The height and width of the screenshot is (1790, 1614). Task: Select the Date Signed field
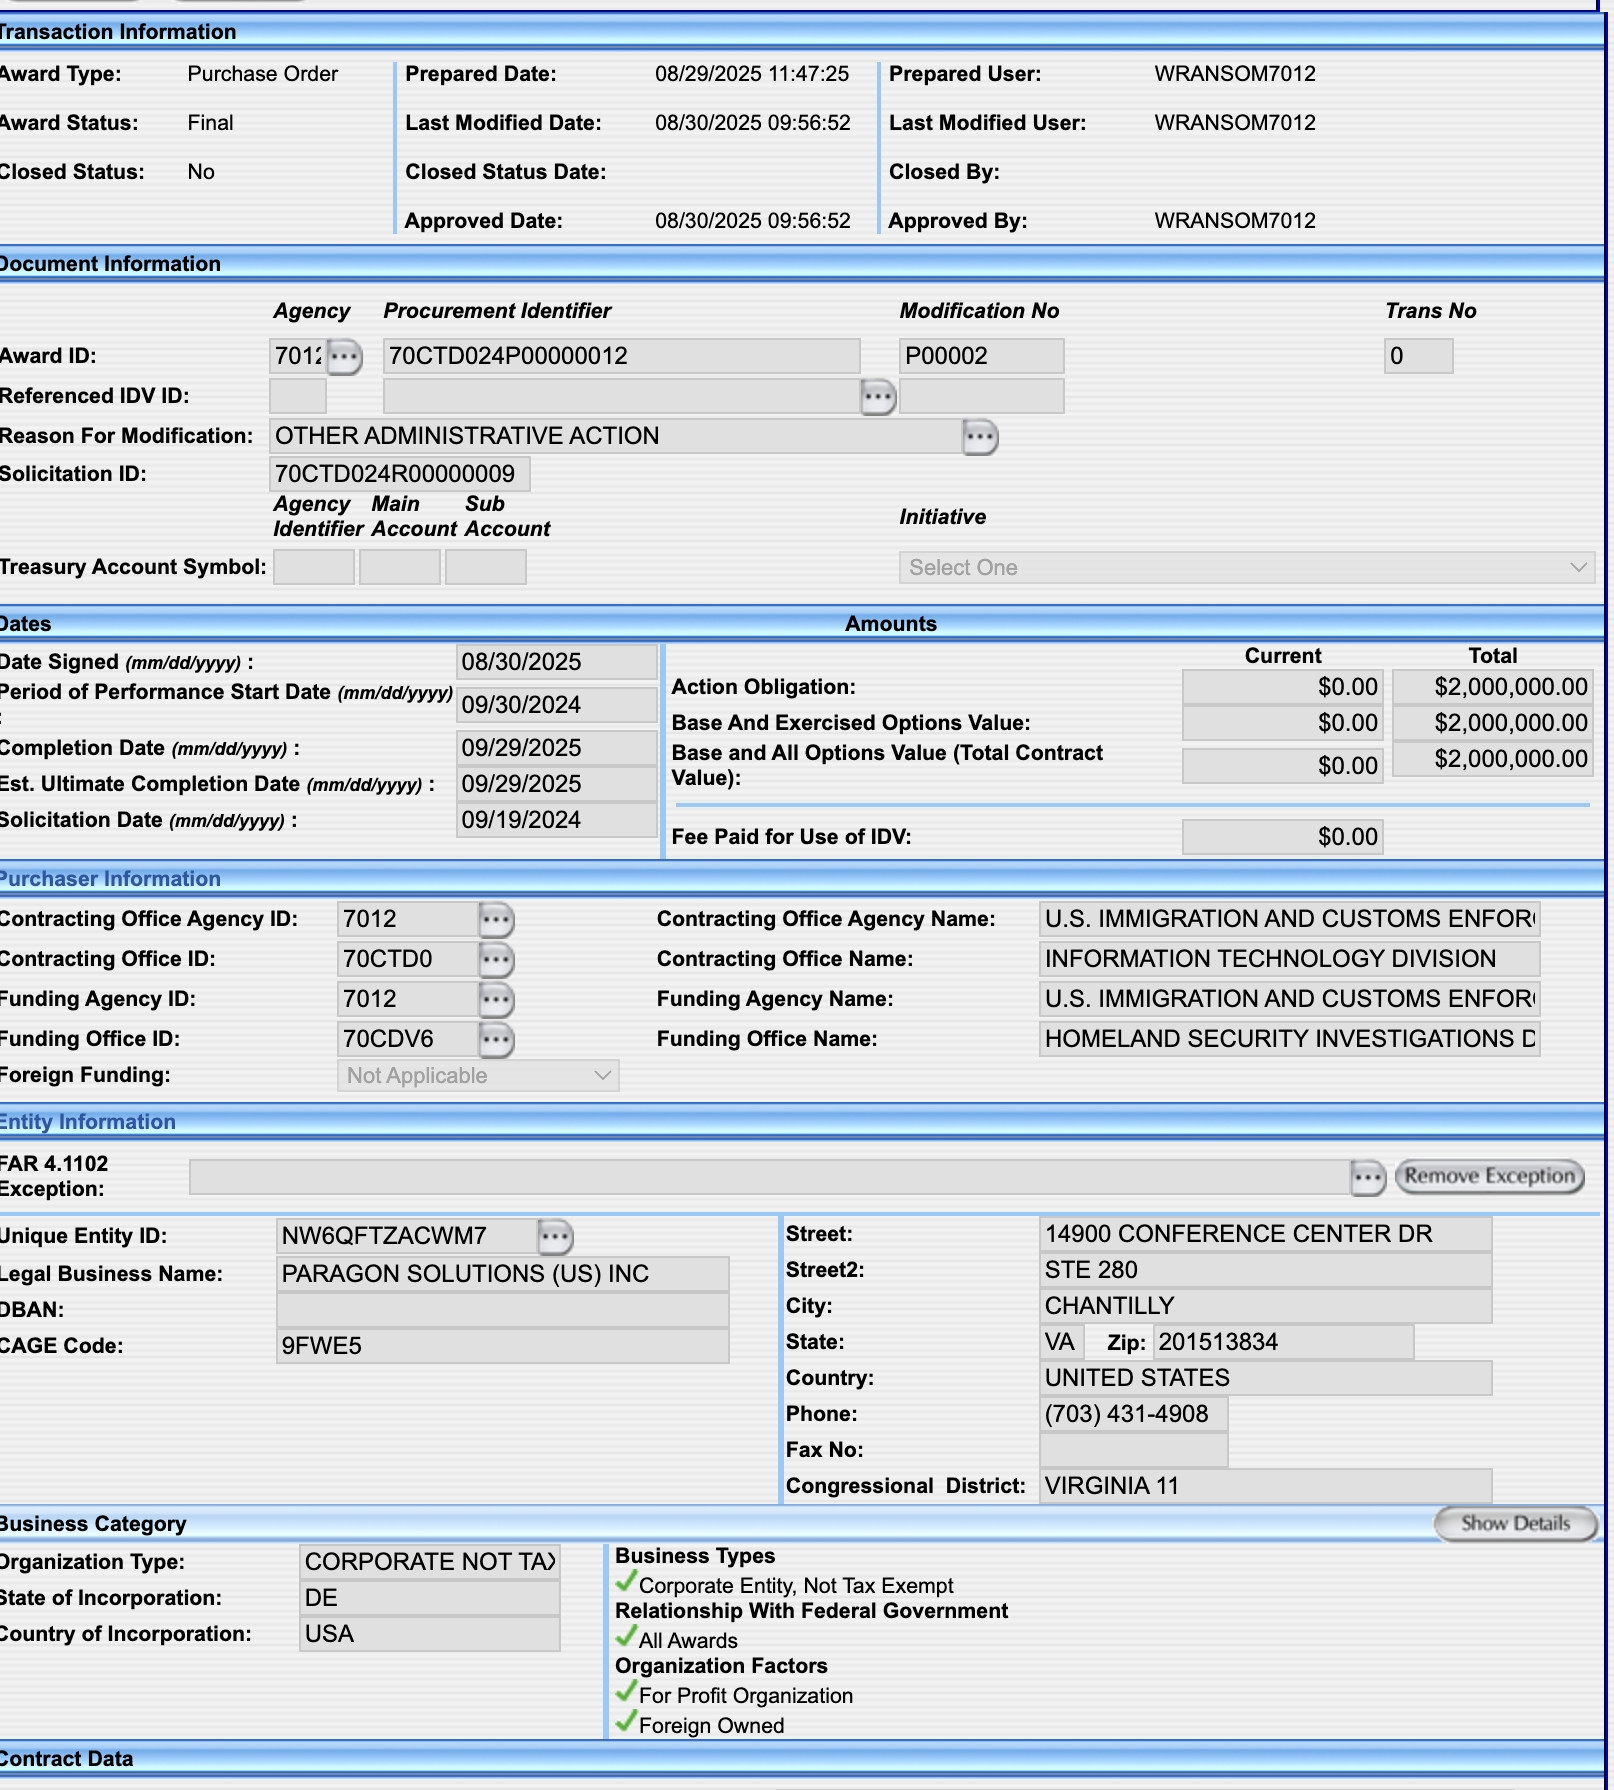pyautogui.click(x=557, y=662)
